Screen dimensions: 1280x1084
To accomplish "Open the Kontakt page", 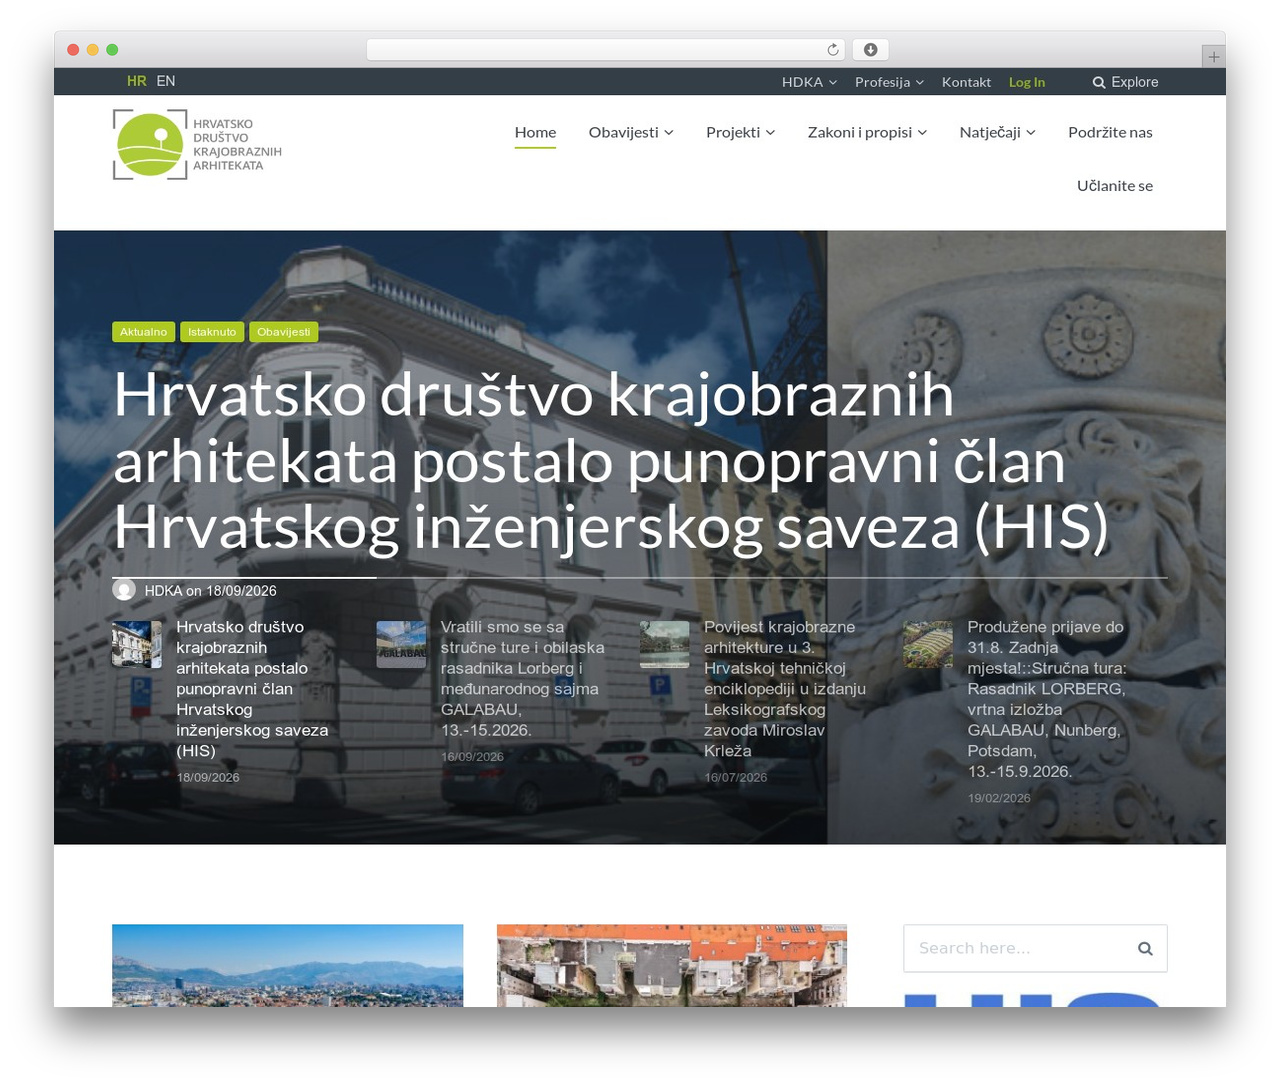I will 966,82.
